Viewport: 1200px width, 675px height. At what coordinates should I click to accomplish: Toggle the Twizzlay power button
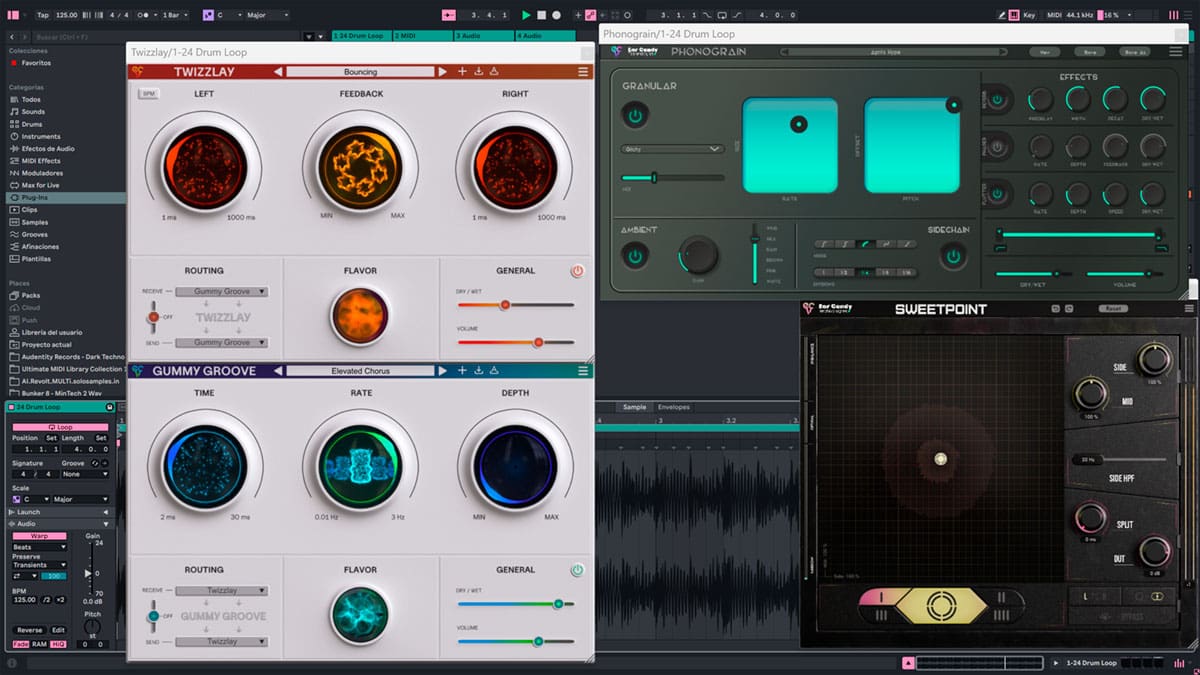point(577,271)
